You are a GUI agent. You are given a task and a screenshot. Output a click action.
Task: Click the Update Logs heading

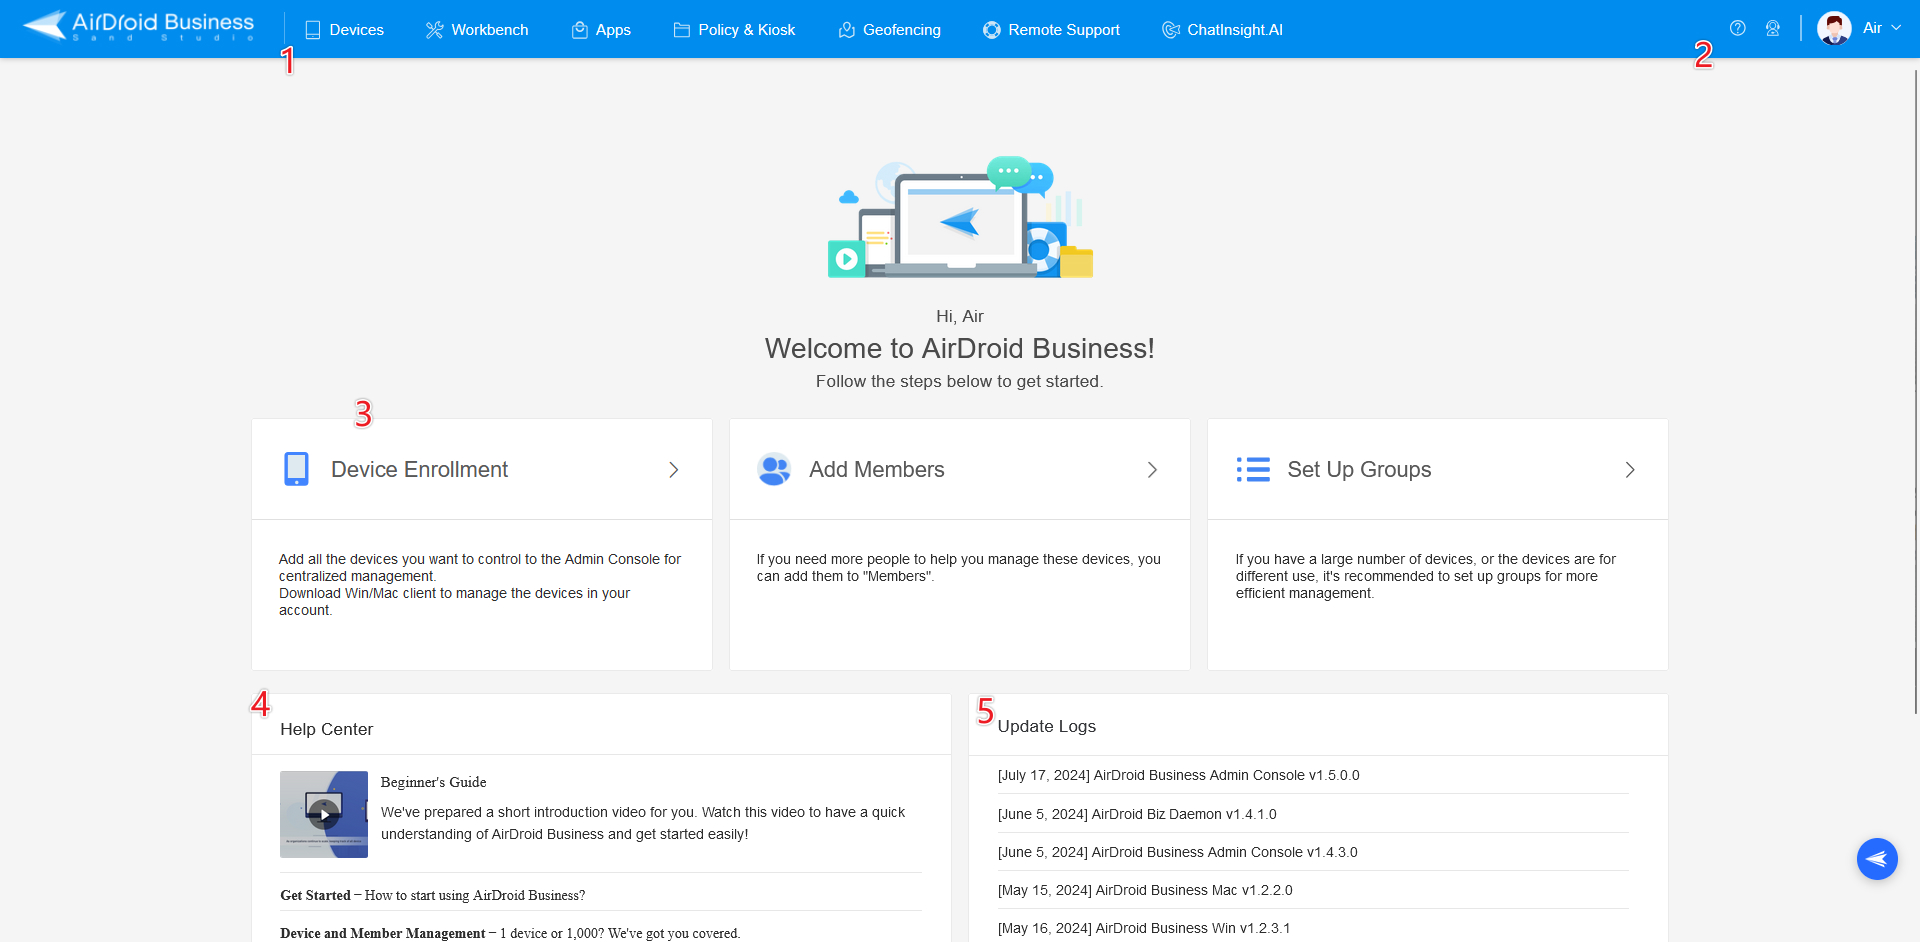coord(1046,726)
